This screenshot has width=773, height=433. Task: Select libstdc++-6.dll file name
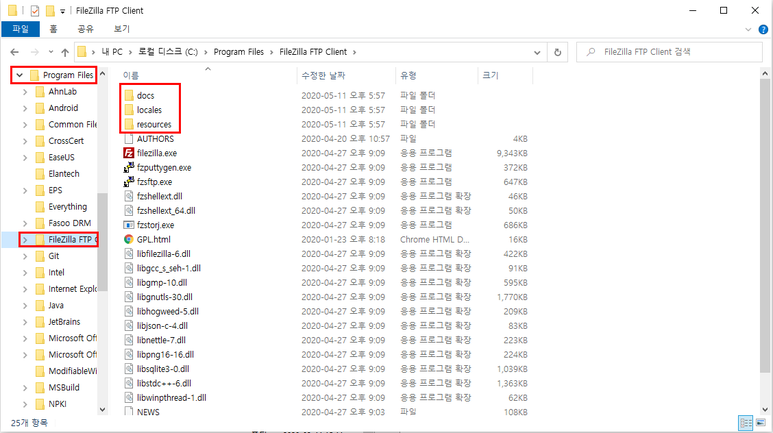coord(164,383)
